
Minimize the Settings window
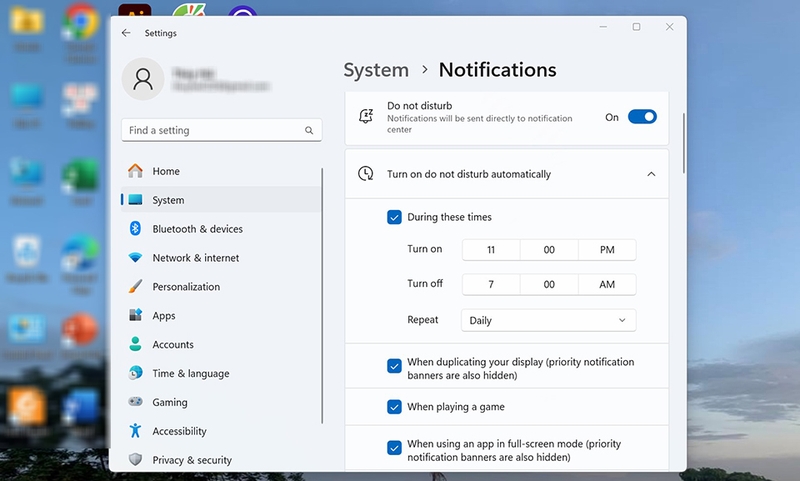pos(603,27)
